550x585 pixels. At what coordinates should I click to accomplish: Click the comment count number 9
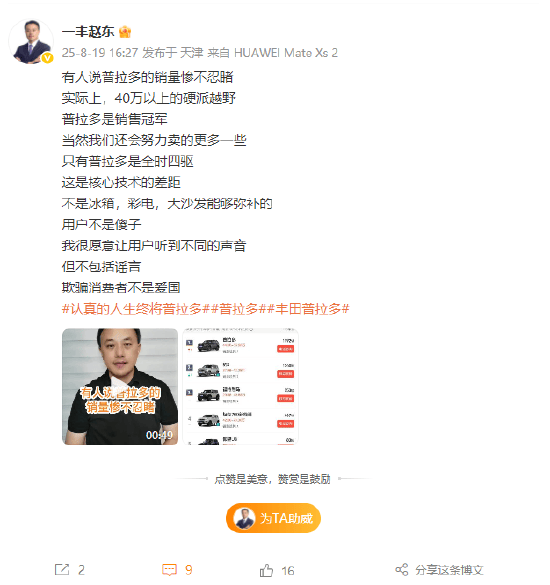click(189, 570)
